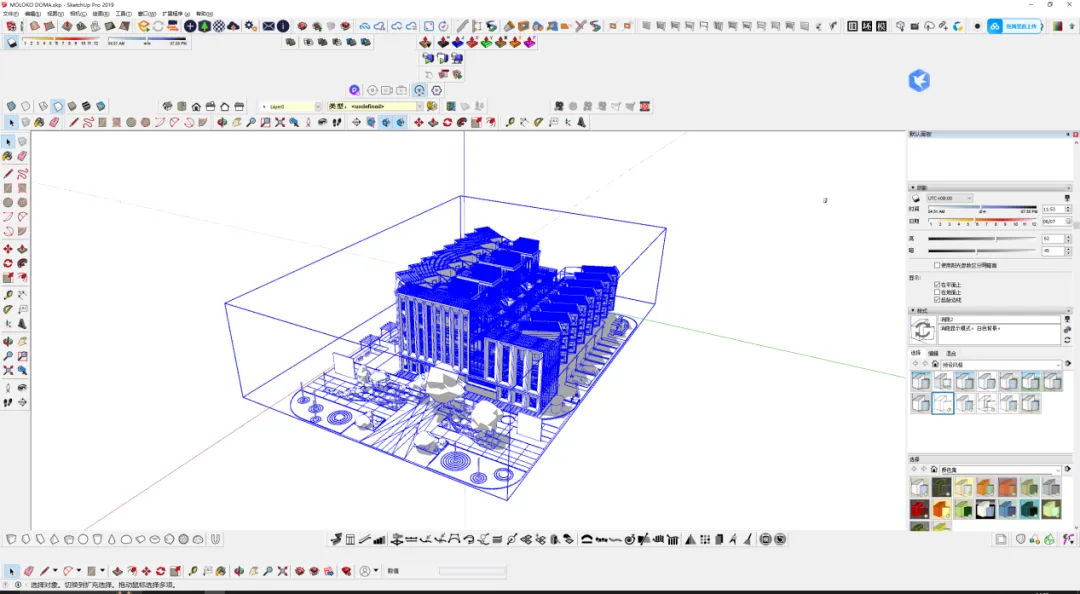Switch to the 编辑 tab in styles panel
Image resolution: width=1080 pixels, height=594 pixels.
click(933, 353)
